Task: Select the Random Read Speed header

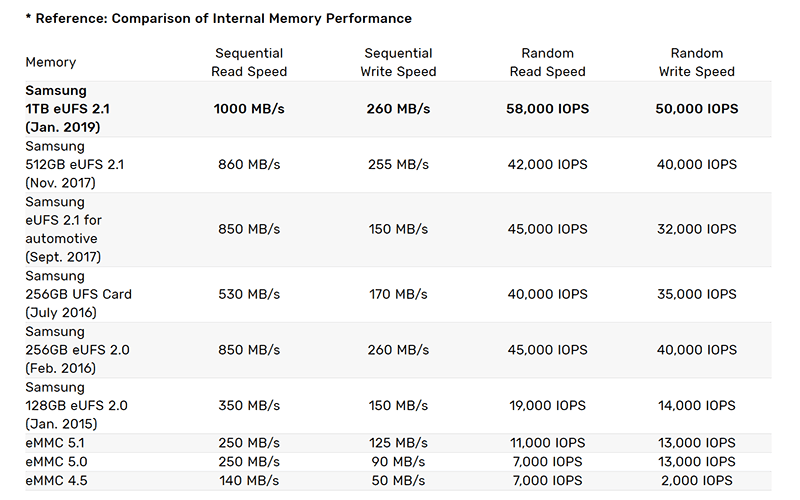Action: coord(547,62)
